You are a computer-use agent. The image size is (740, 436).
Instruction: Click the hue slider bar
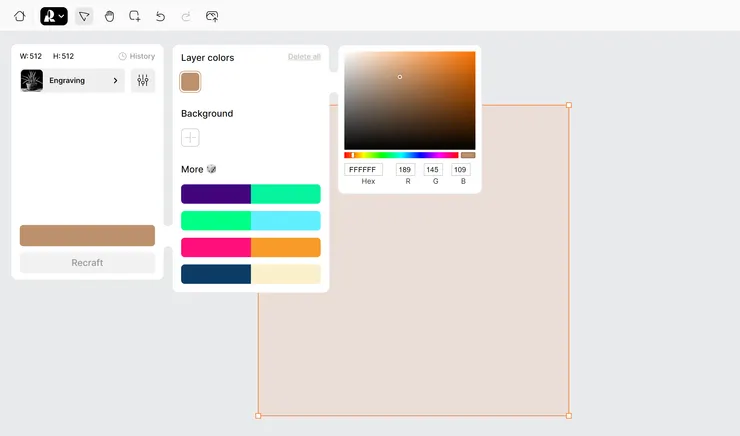401,155
